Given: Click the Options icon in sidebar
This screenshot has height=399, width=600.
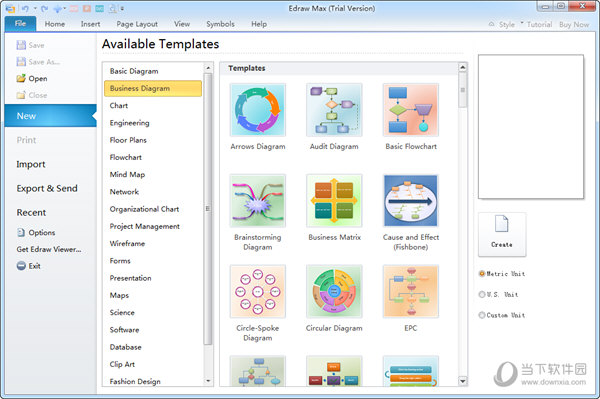Looking at the screenshot, I should [21, 232].
